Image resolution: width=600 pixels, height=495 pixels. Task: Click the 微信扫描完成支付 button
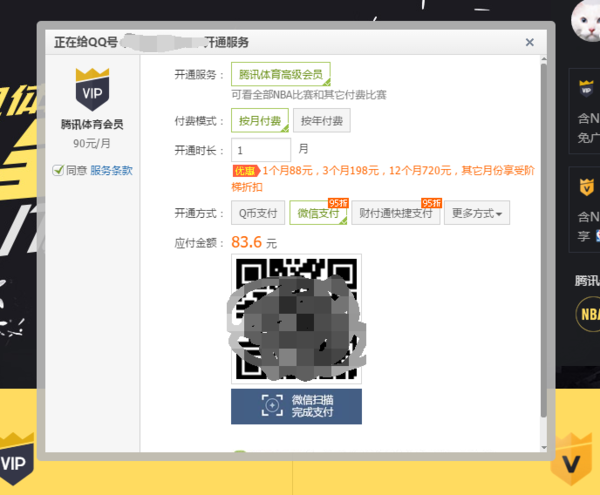(x=297, y=406)
